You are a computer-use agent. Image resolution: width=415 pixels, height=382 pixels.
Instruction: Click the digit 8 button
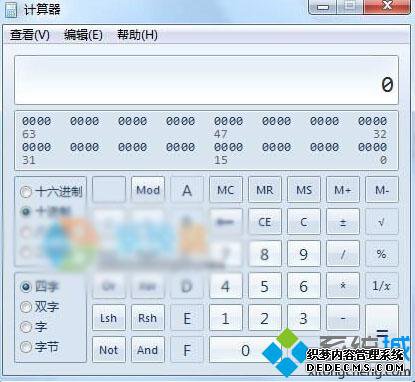click(x=265, y=254)
